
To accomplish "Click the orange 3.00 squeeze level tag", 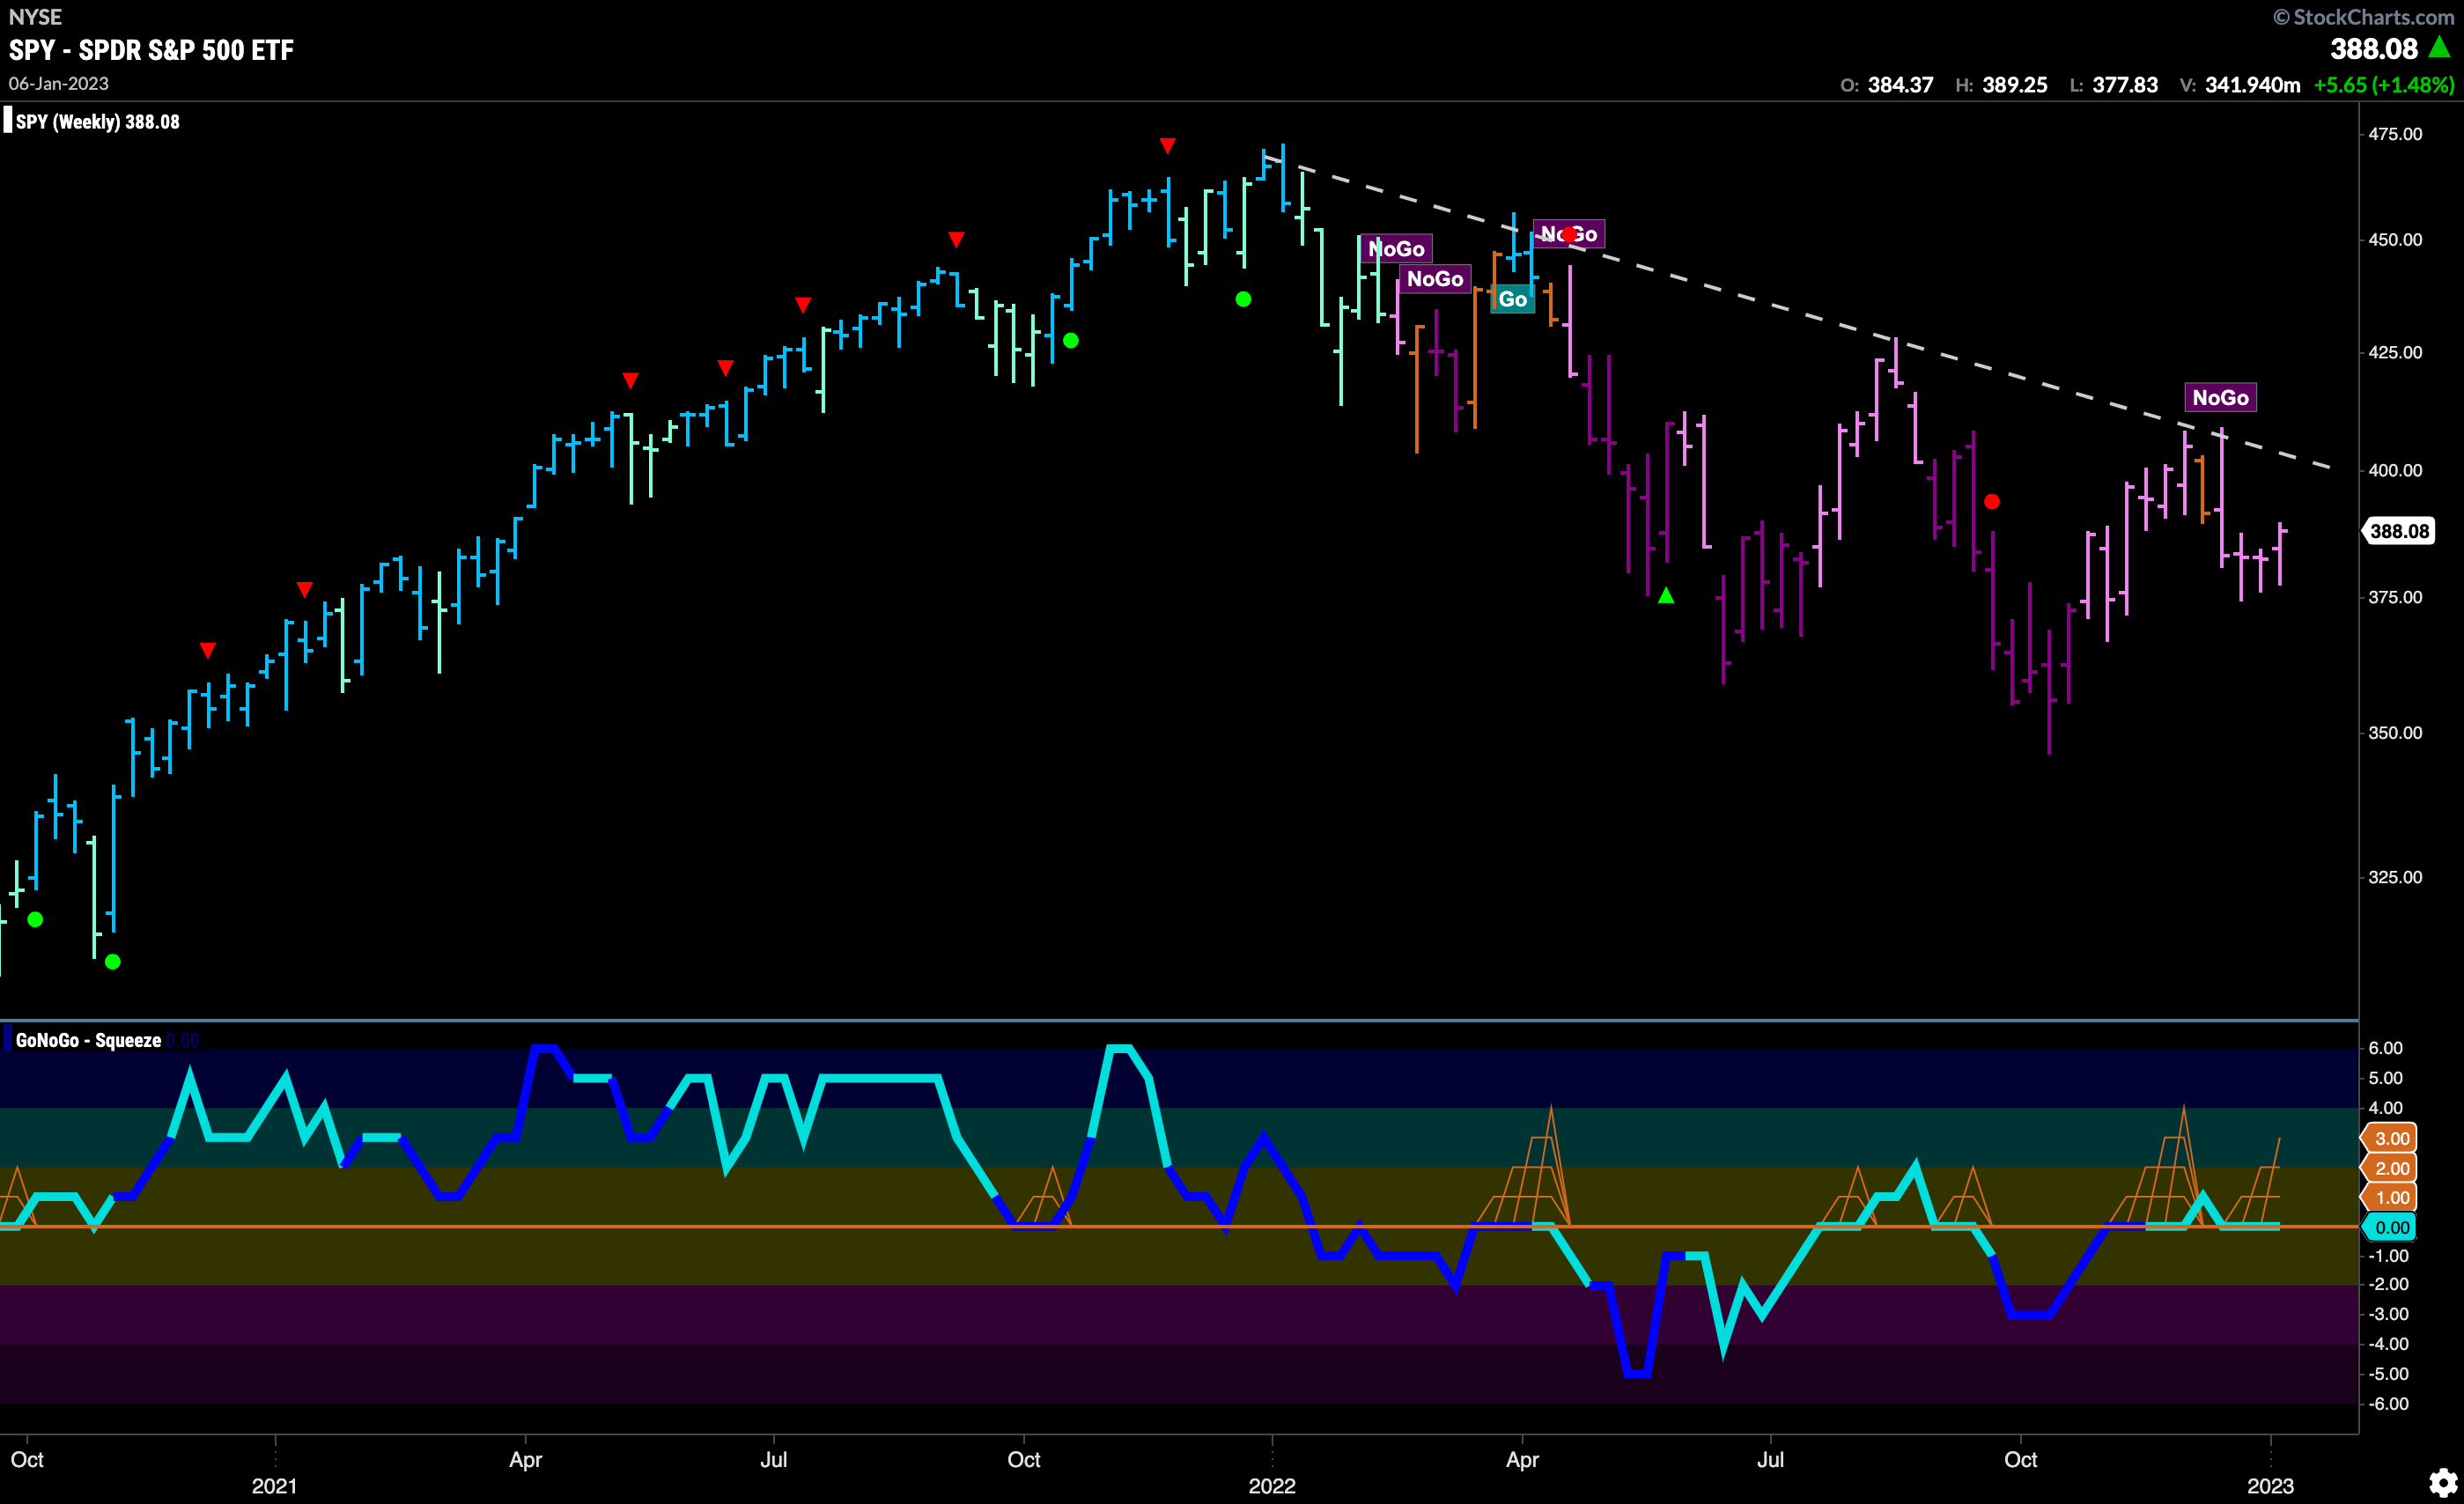I will click(x=2390, y=1138).
